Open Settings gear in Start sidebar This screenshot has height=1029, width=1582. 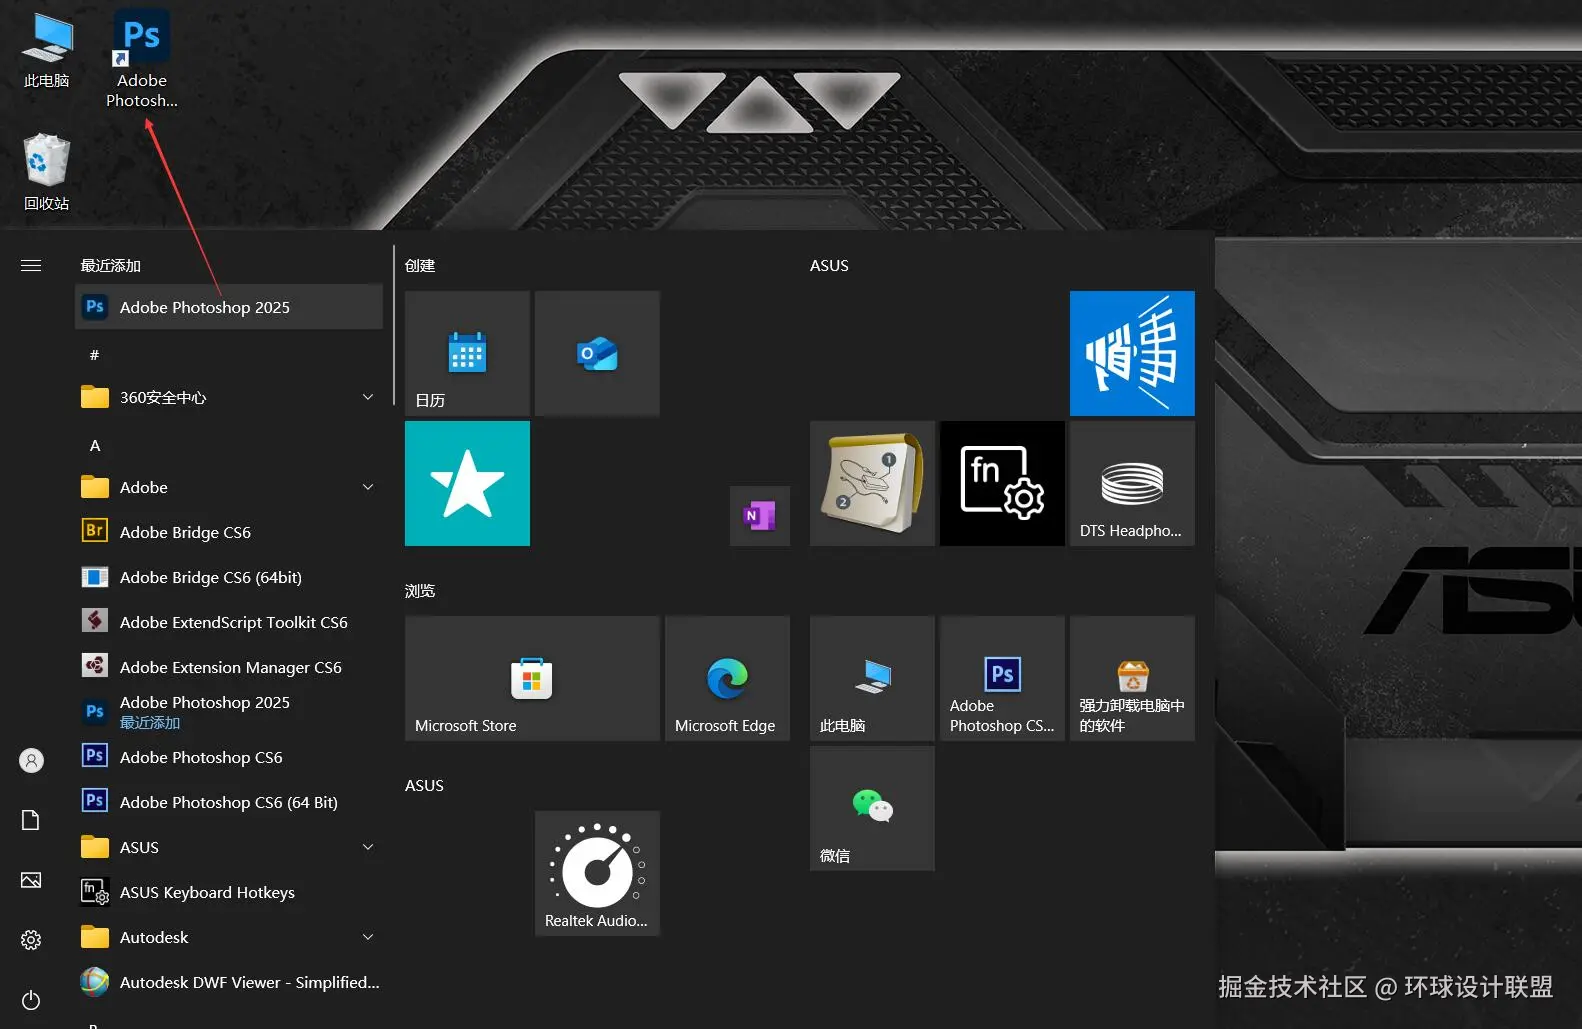click(31, 940)
